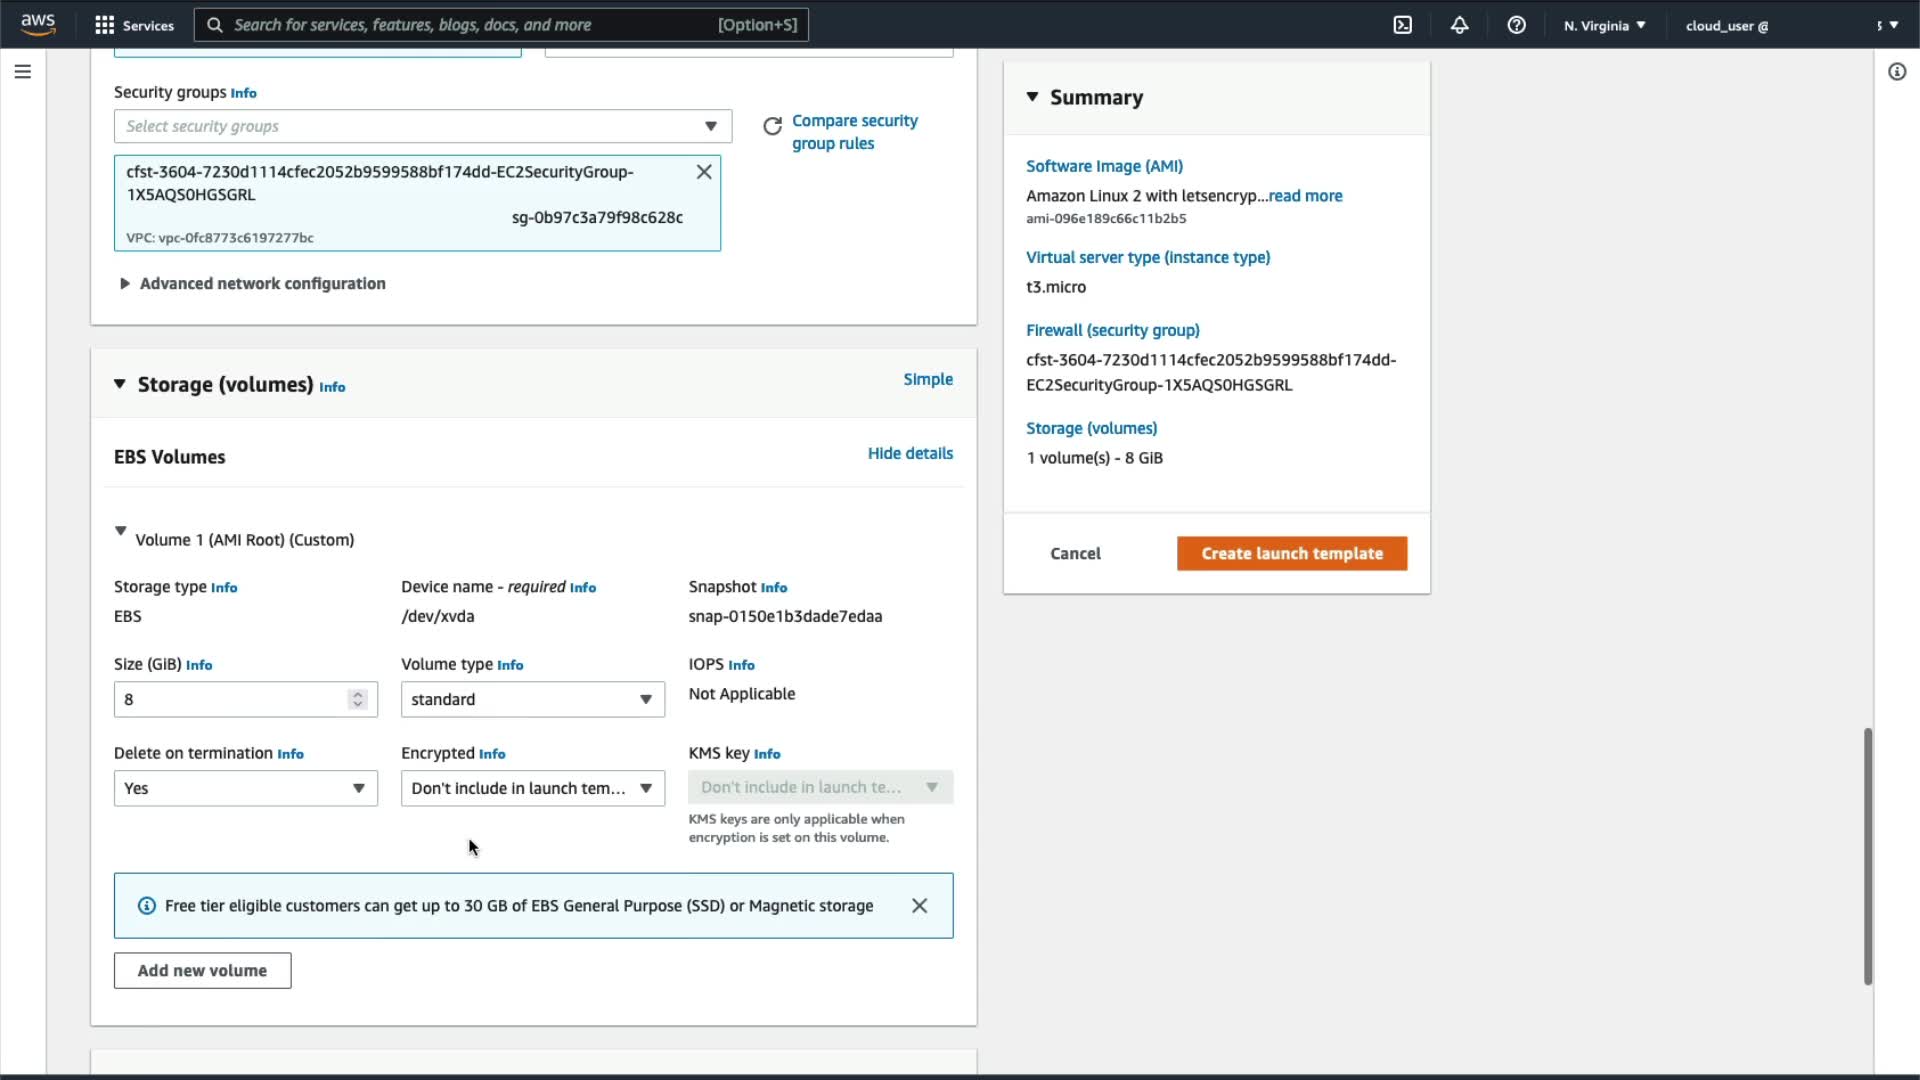1920x1080 pixels.
Task: Open the Services grid menu
Action: [x=104, y=25]
